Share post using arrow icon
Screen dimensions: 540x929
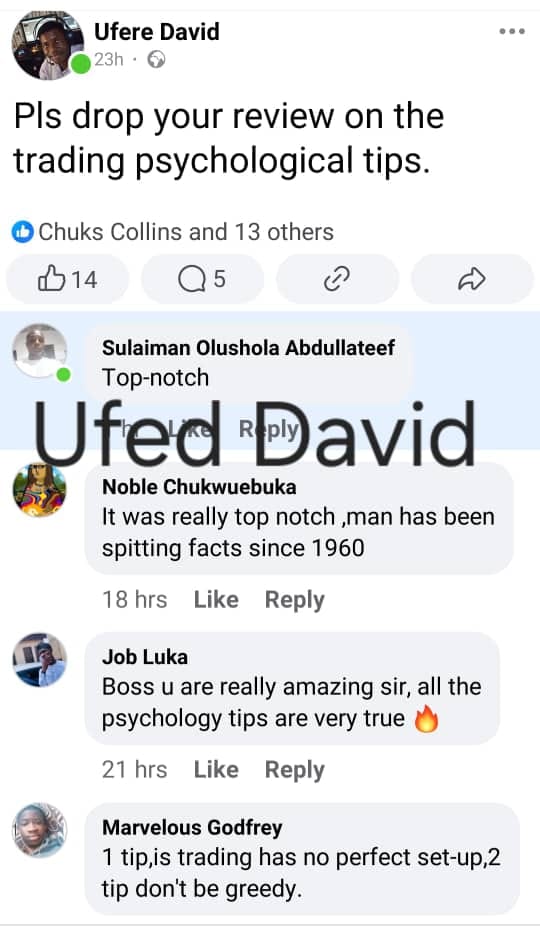click(x=472, y=279)
